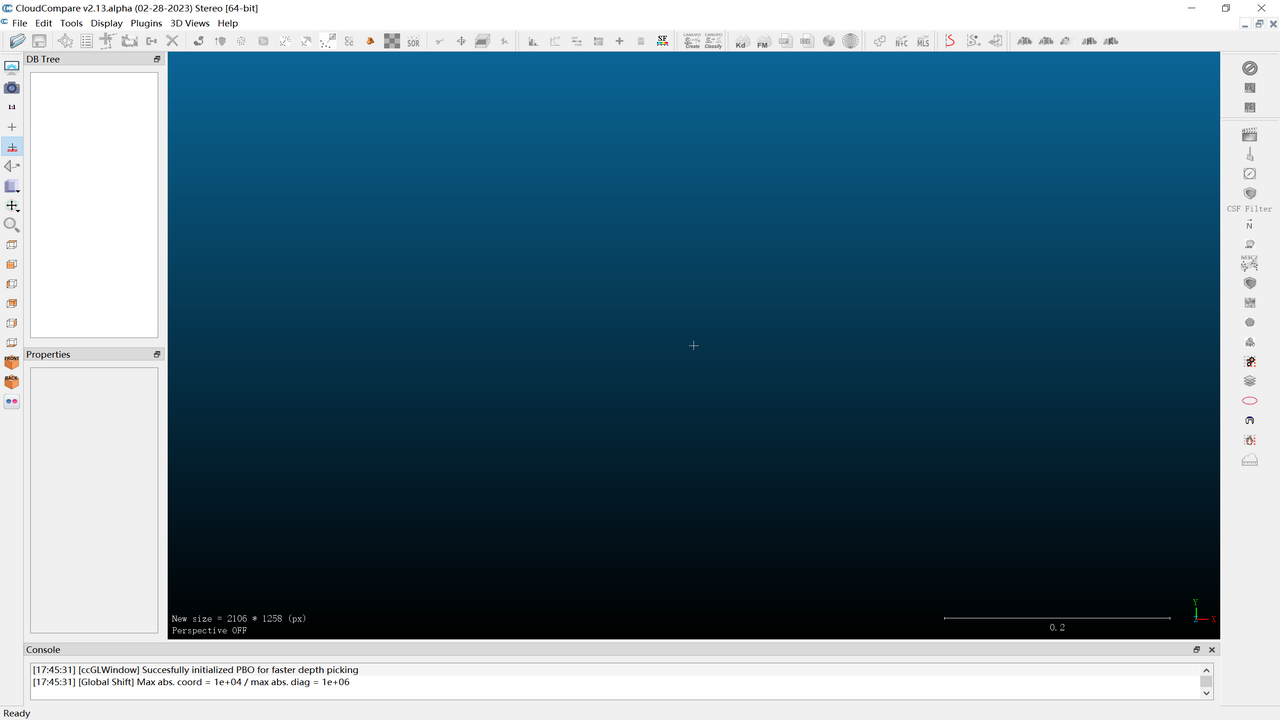Open the Plugins menu

(146, 23)
